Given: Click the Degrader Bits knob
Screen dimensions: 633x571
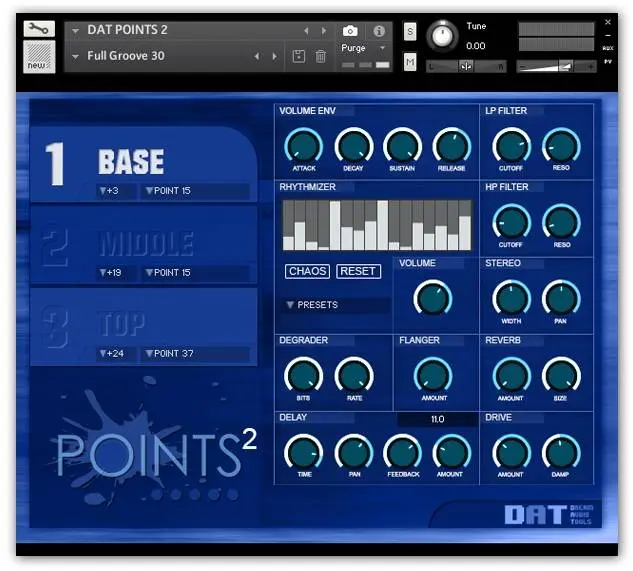Looking at the screenshot, I should [304, 376].
